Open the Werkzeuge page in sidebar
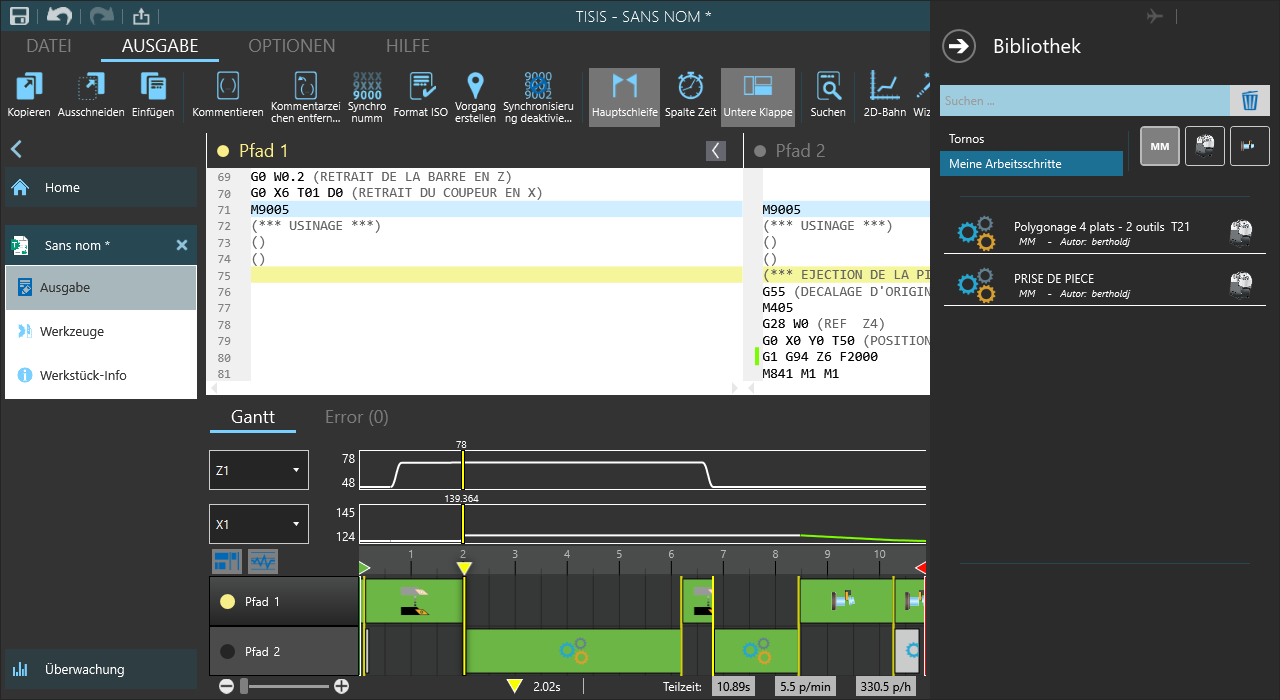This screenshot has height=700, width=1280. pos(72,332)
